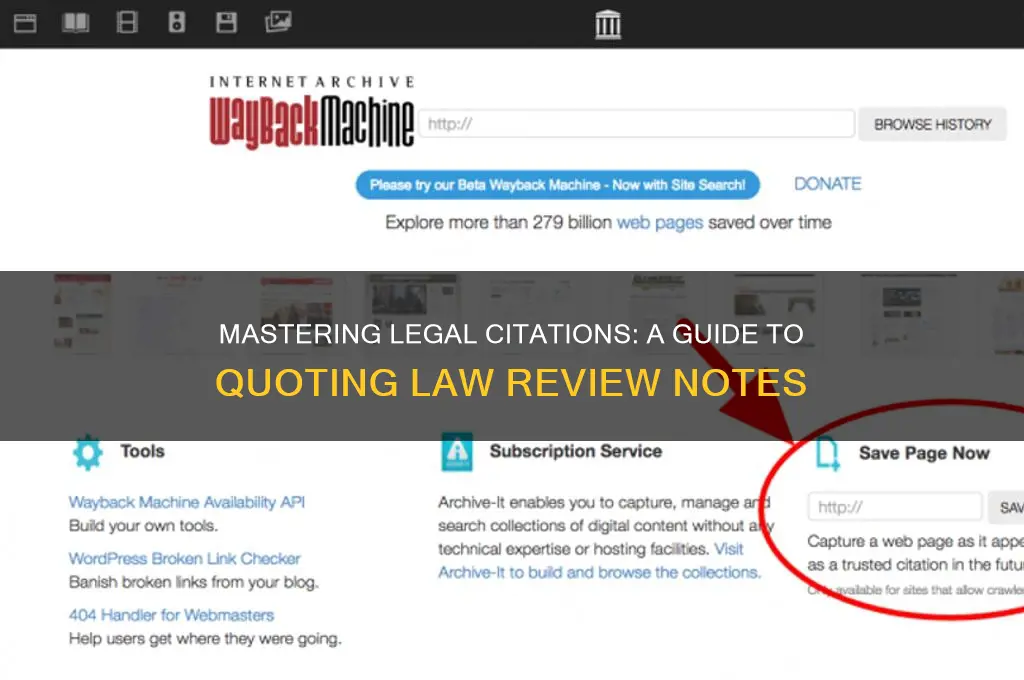Viewport: 1024px width, 680px height.
Task: Click the Subscription Service heading
Action: 576,451
